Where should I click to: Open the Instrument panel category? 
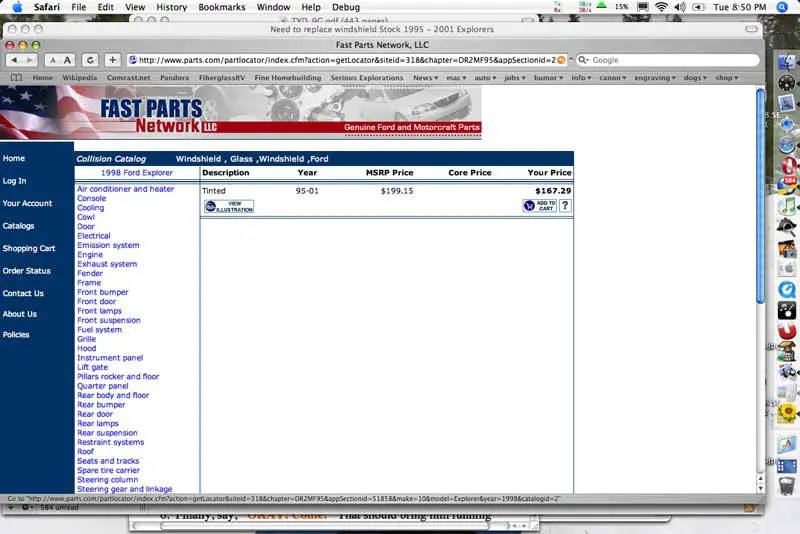pyautogui.click(x=110, y=358)
